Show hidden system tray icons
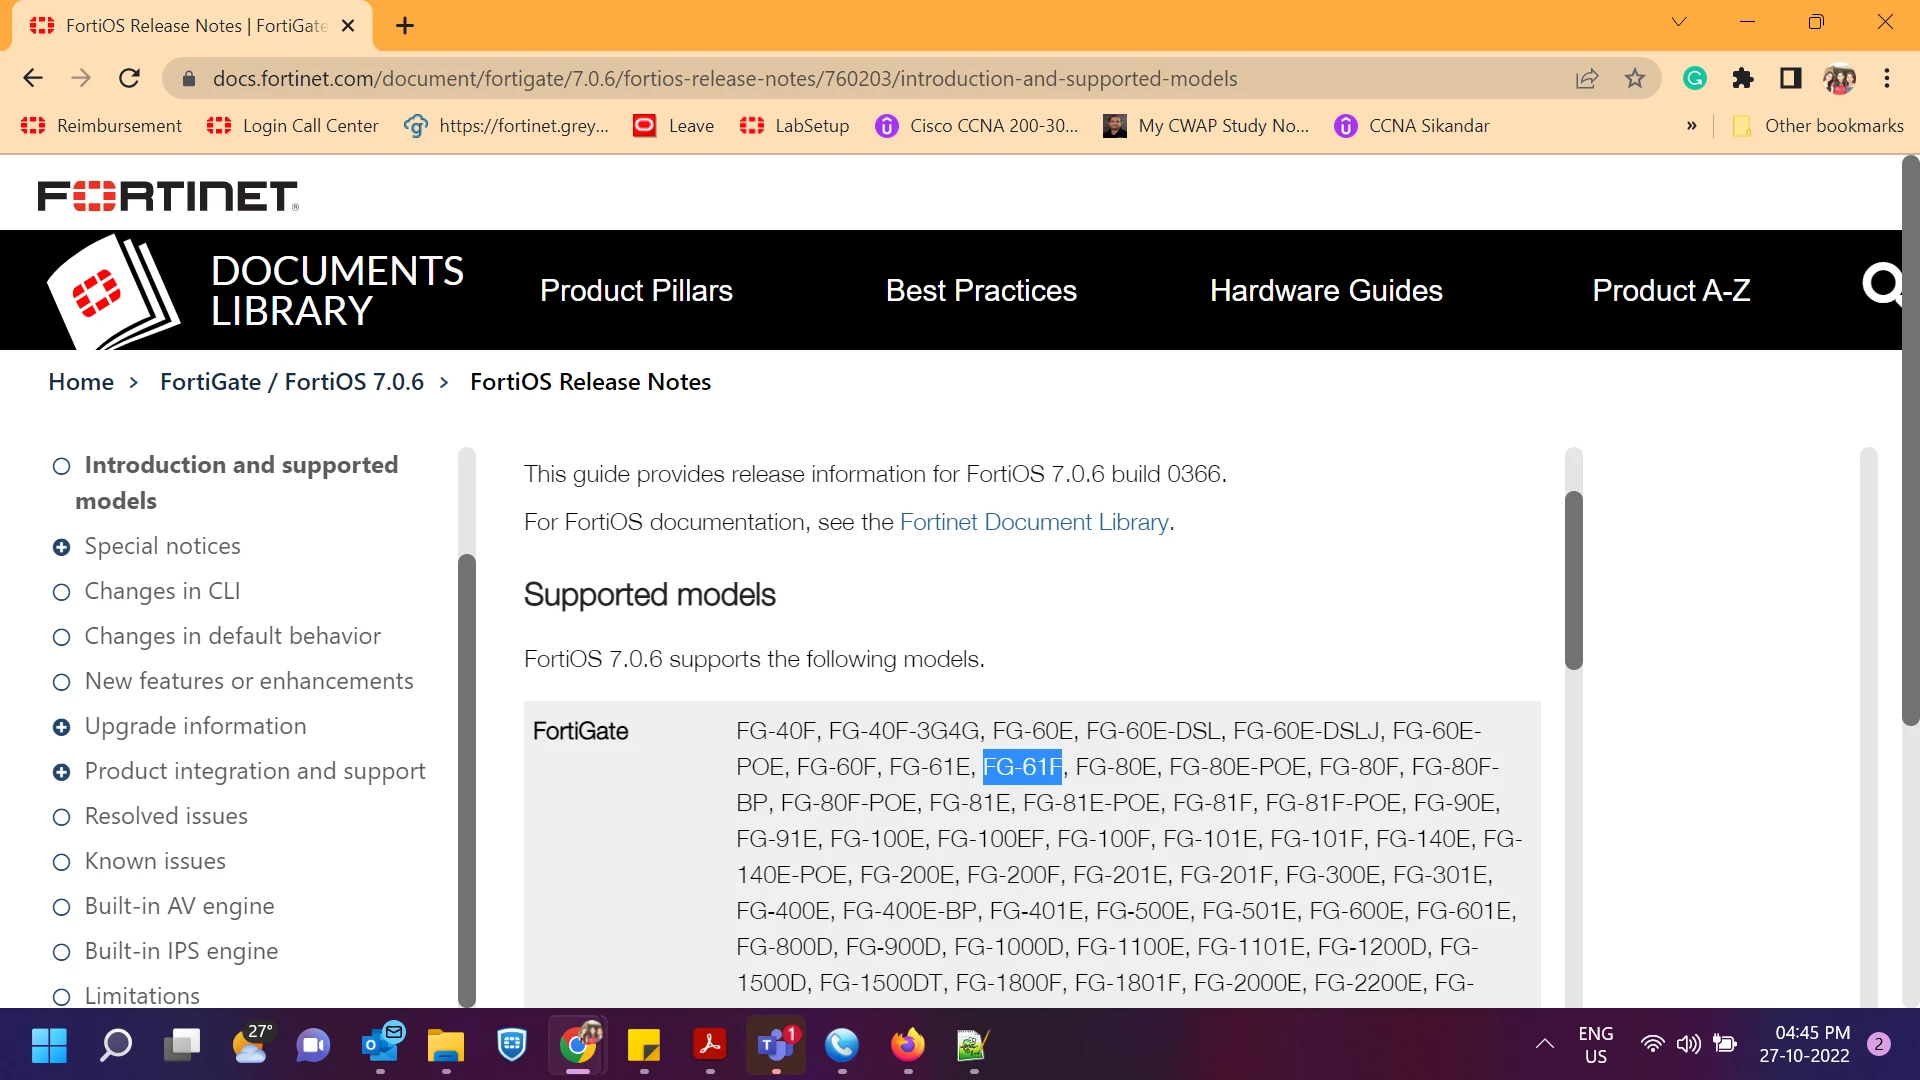Screen dimensions: 1920x1080 pos(1545,1045)
